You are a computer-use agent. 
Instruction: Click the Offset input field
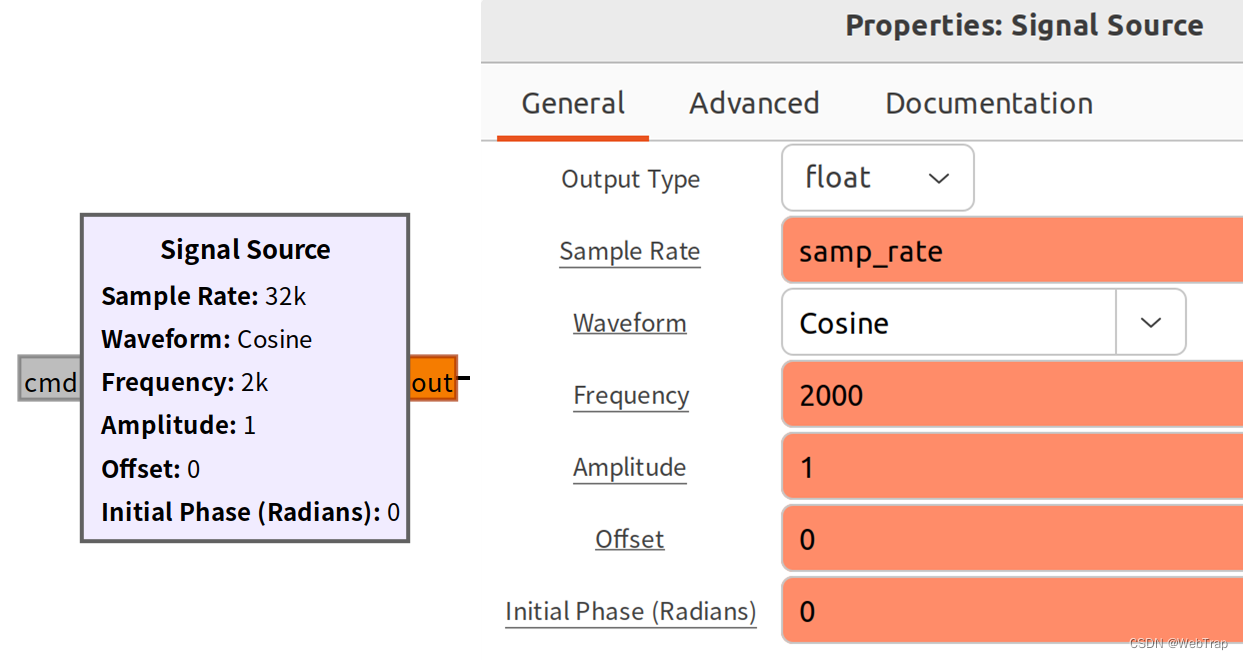pos(1010,539)
